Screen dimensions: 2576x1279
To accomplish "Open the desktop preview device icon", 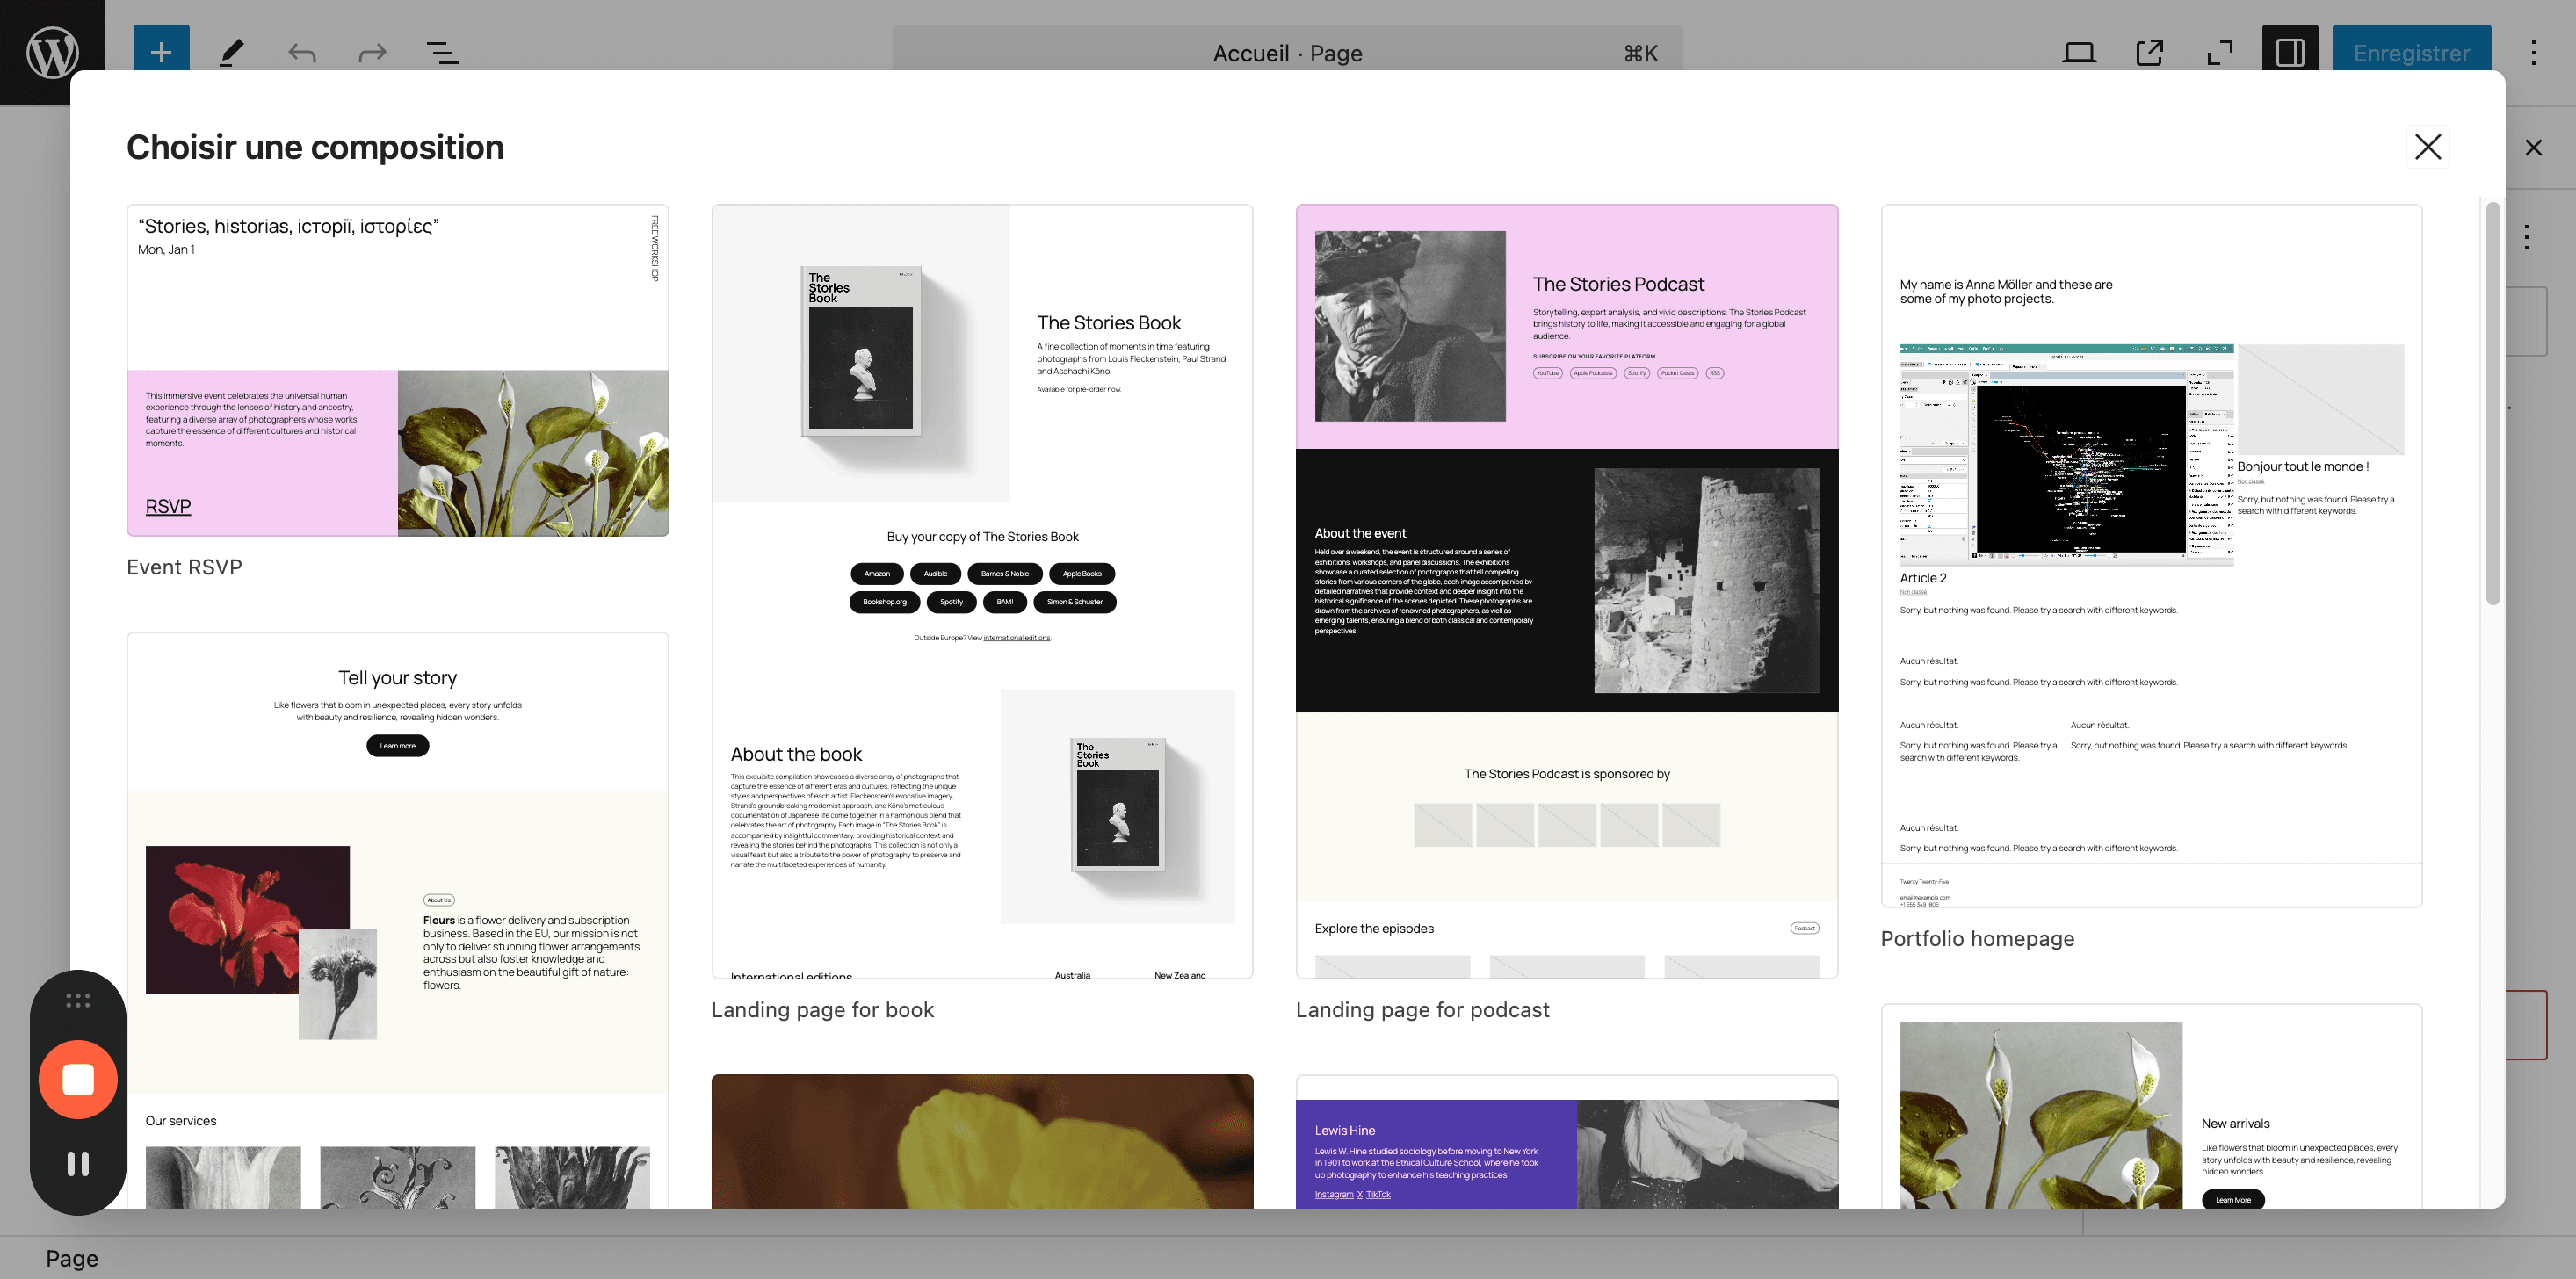I will 2079,52.
